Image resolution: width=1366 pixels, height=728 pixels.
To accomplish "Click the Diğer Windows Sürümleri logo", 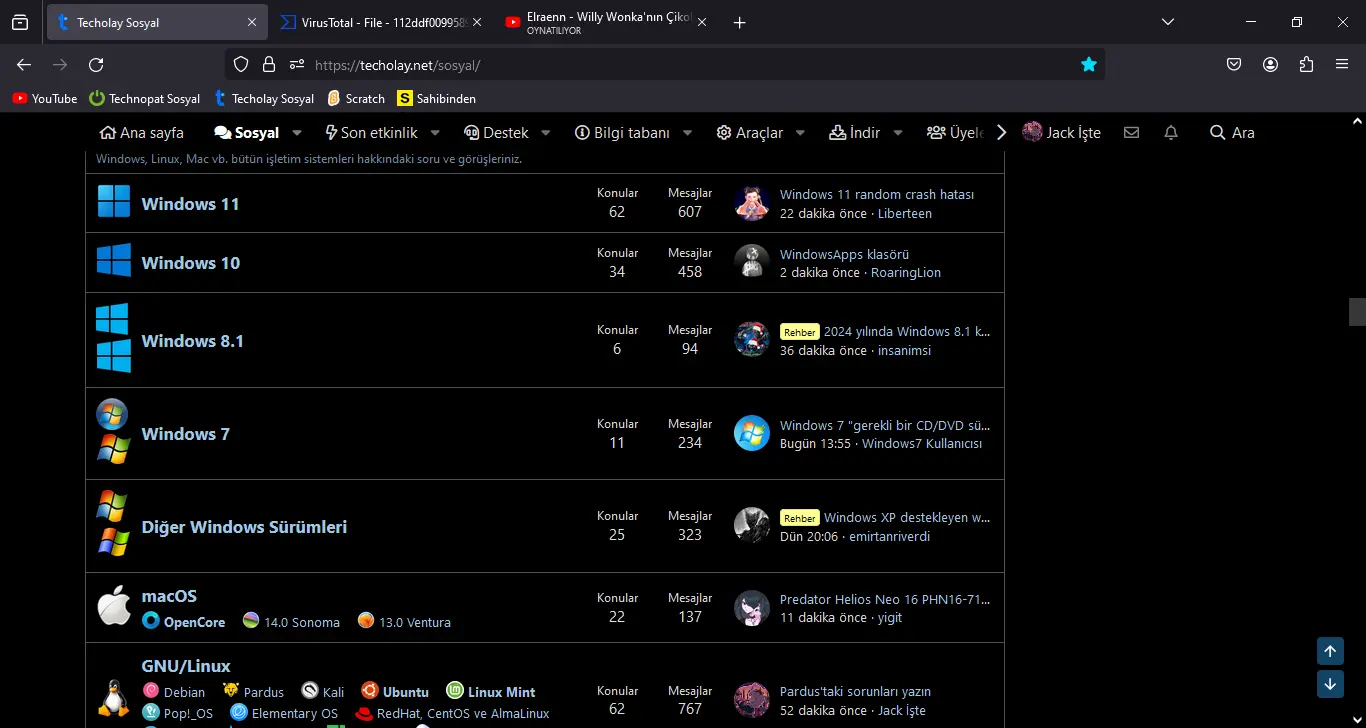I will 113,524.
